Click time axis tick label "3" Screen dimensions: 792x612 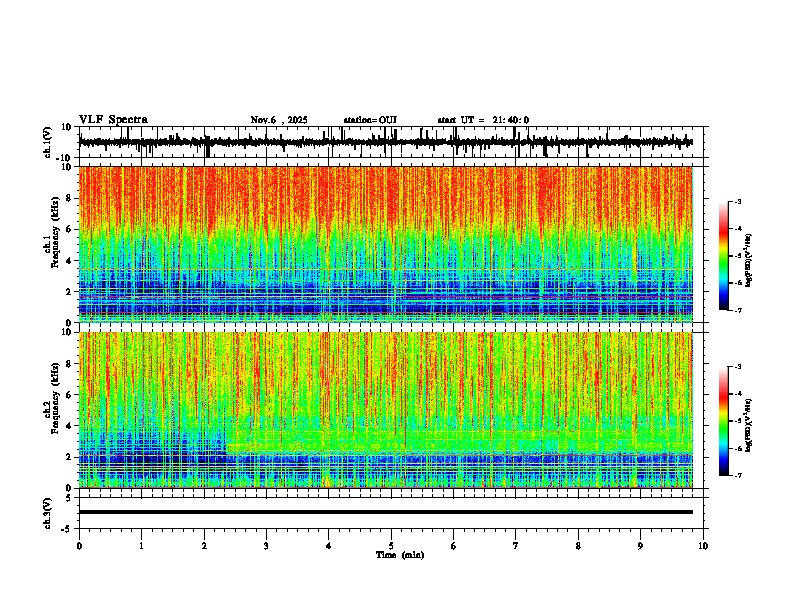point(266,546)
